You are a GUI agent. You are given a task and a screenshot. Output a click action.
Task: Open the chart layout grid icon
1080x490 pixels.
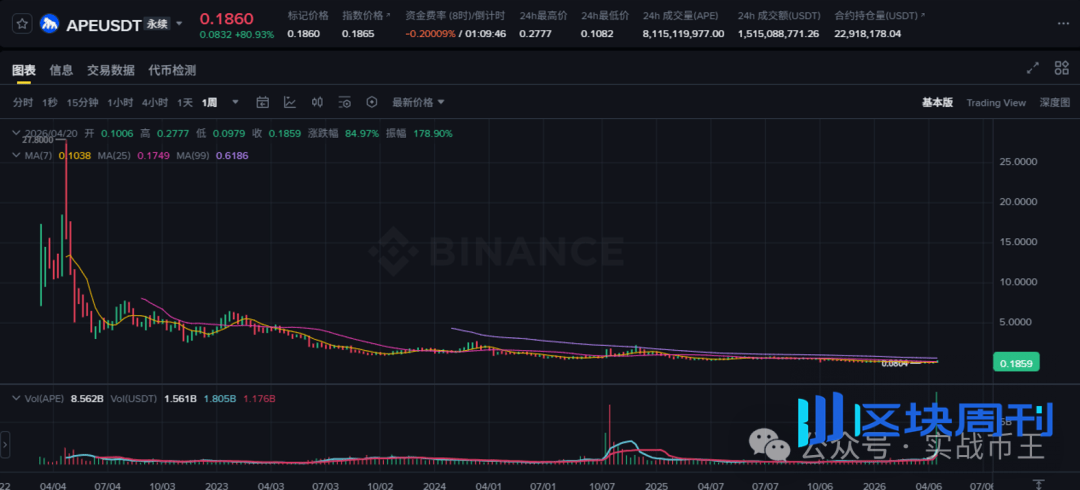1061,68
